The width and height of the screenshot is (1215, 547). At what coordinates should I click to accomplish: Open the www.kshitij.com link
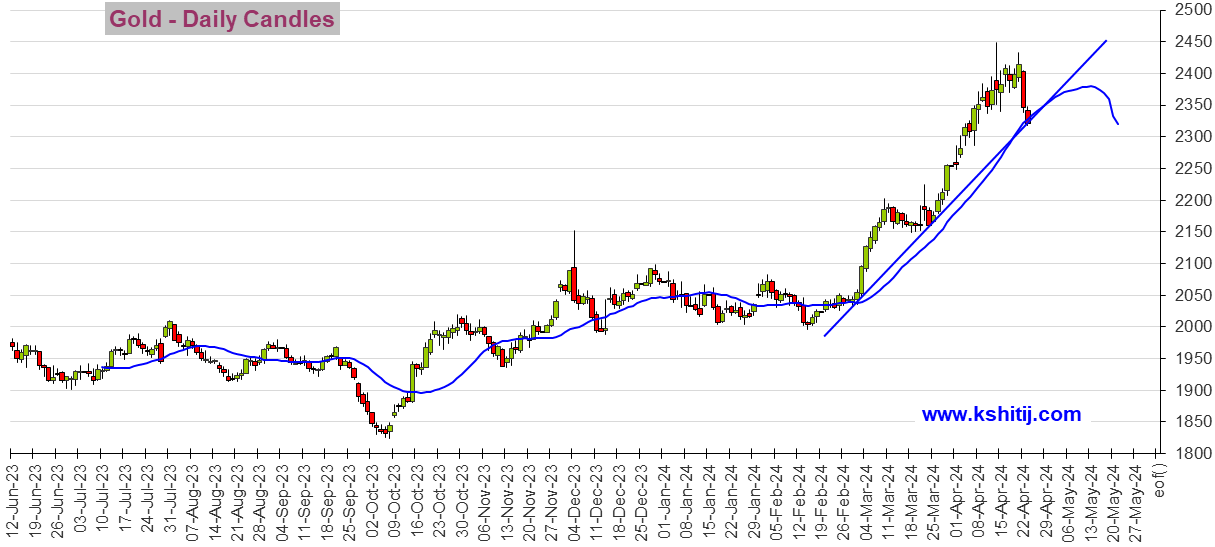click(1001, 414)
